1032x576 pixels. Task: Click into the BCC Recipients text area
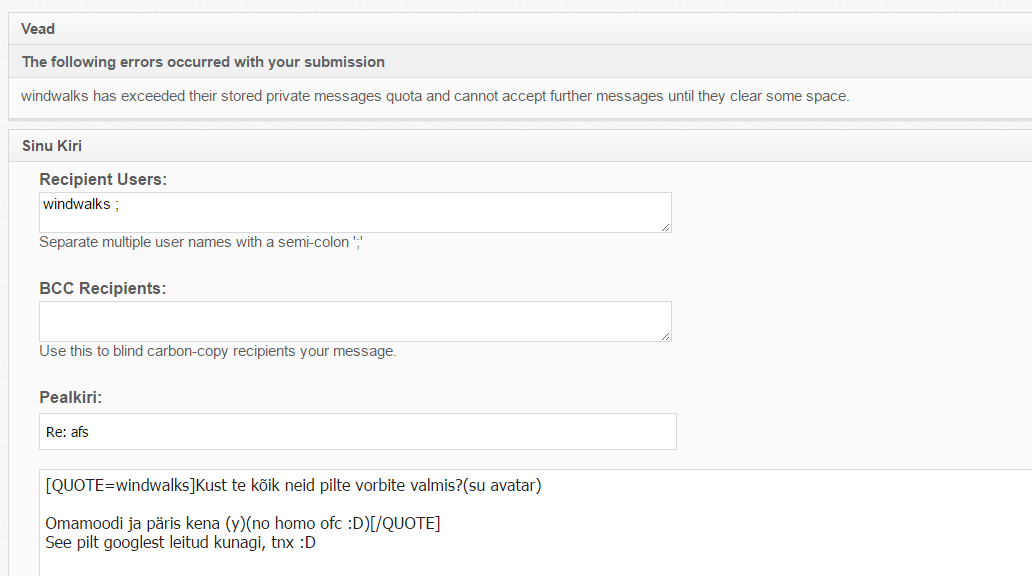click(354, 321)
